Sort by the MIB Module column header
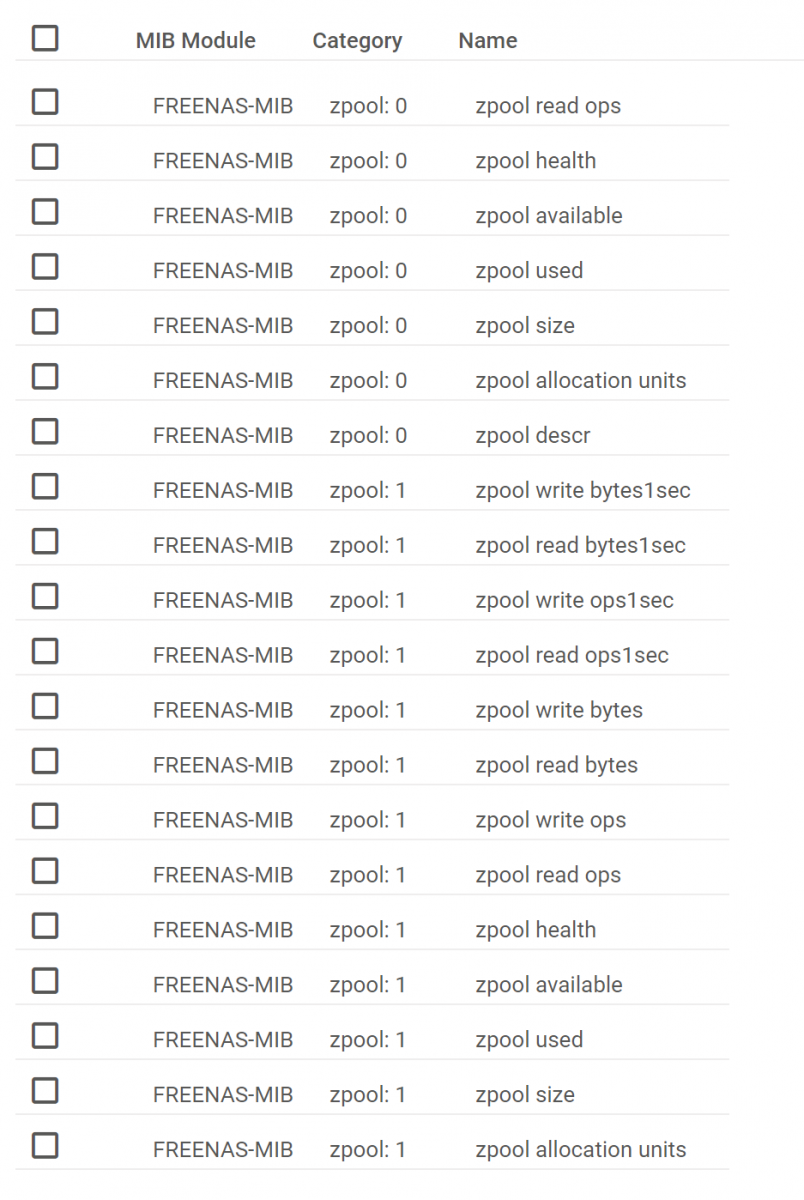This screenshot has width=804, height=1200. [x=196, y=41]
